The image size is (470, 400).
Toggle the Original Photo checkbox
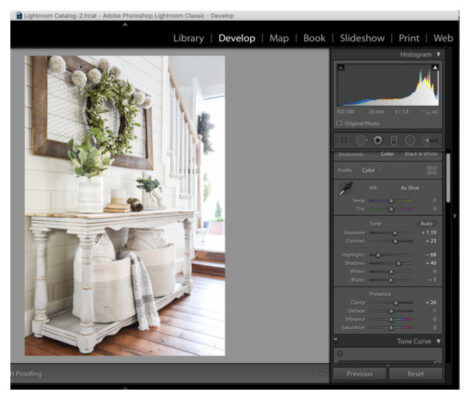[339, 123]
